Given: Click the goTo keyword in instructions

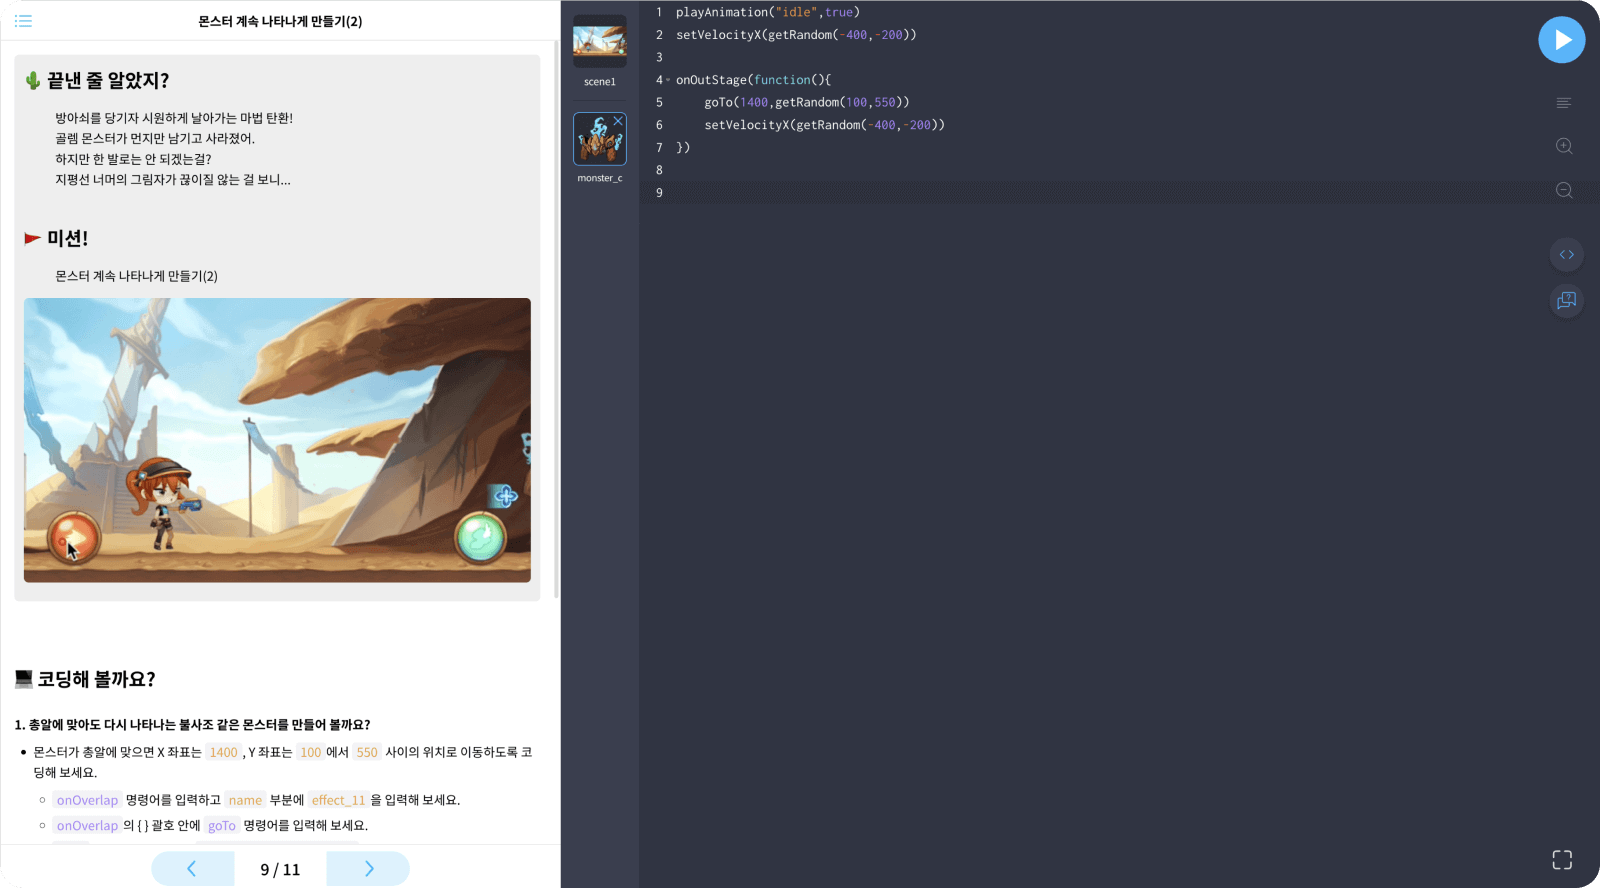Looking at the screenshot, I should (222, 825).
